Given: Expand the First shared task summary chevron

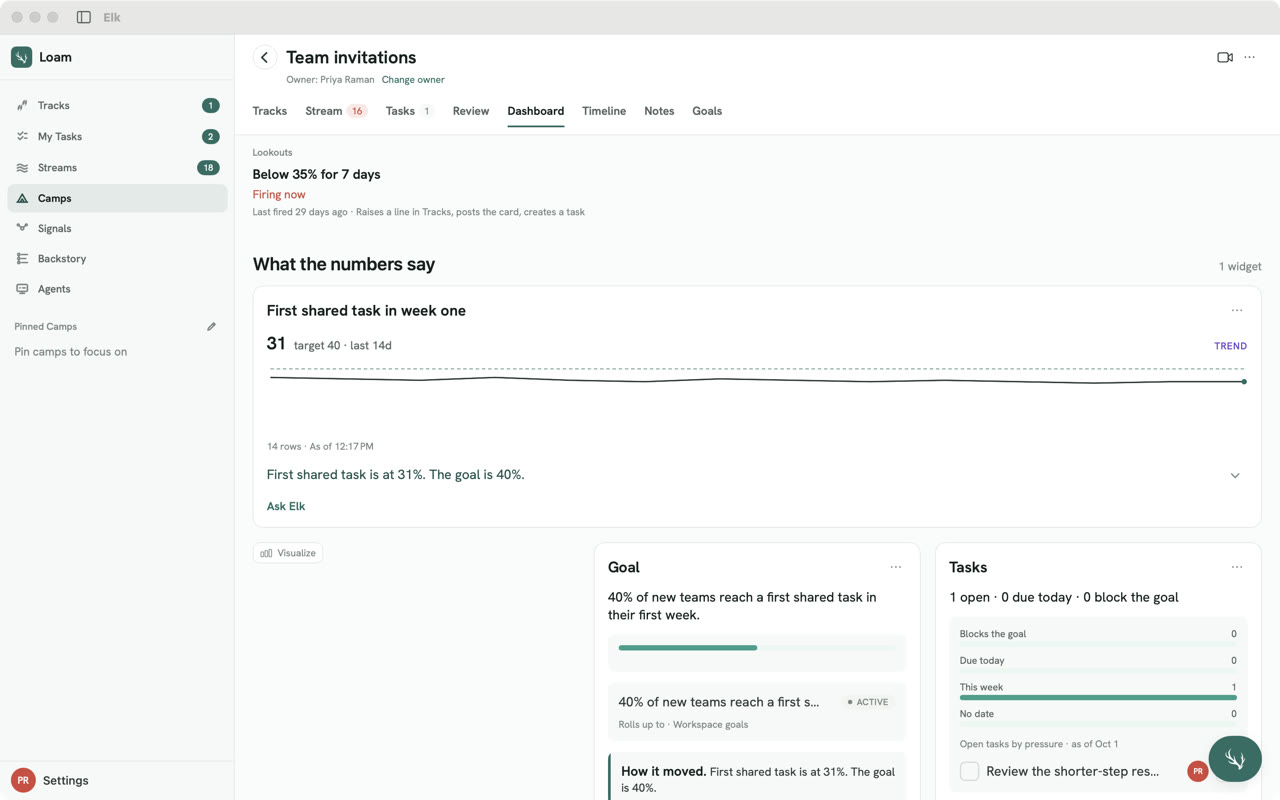Looking at the screenshot, I should 1235,475.
